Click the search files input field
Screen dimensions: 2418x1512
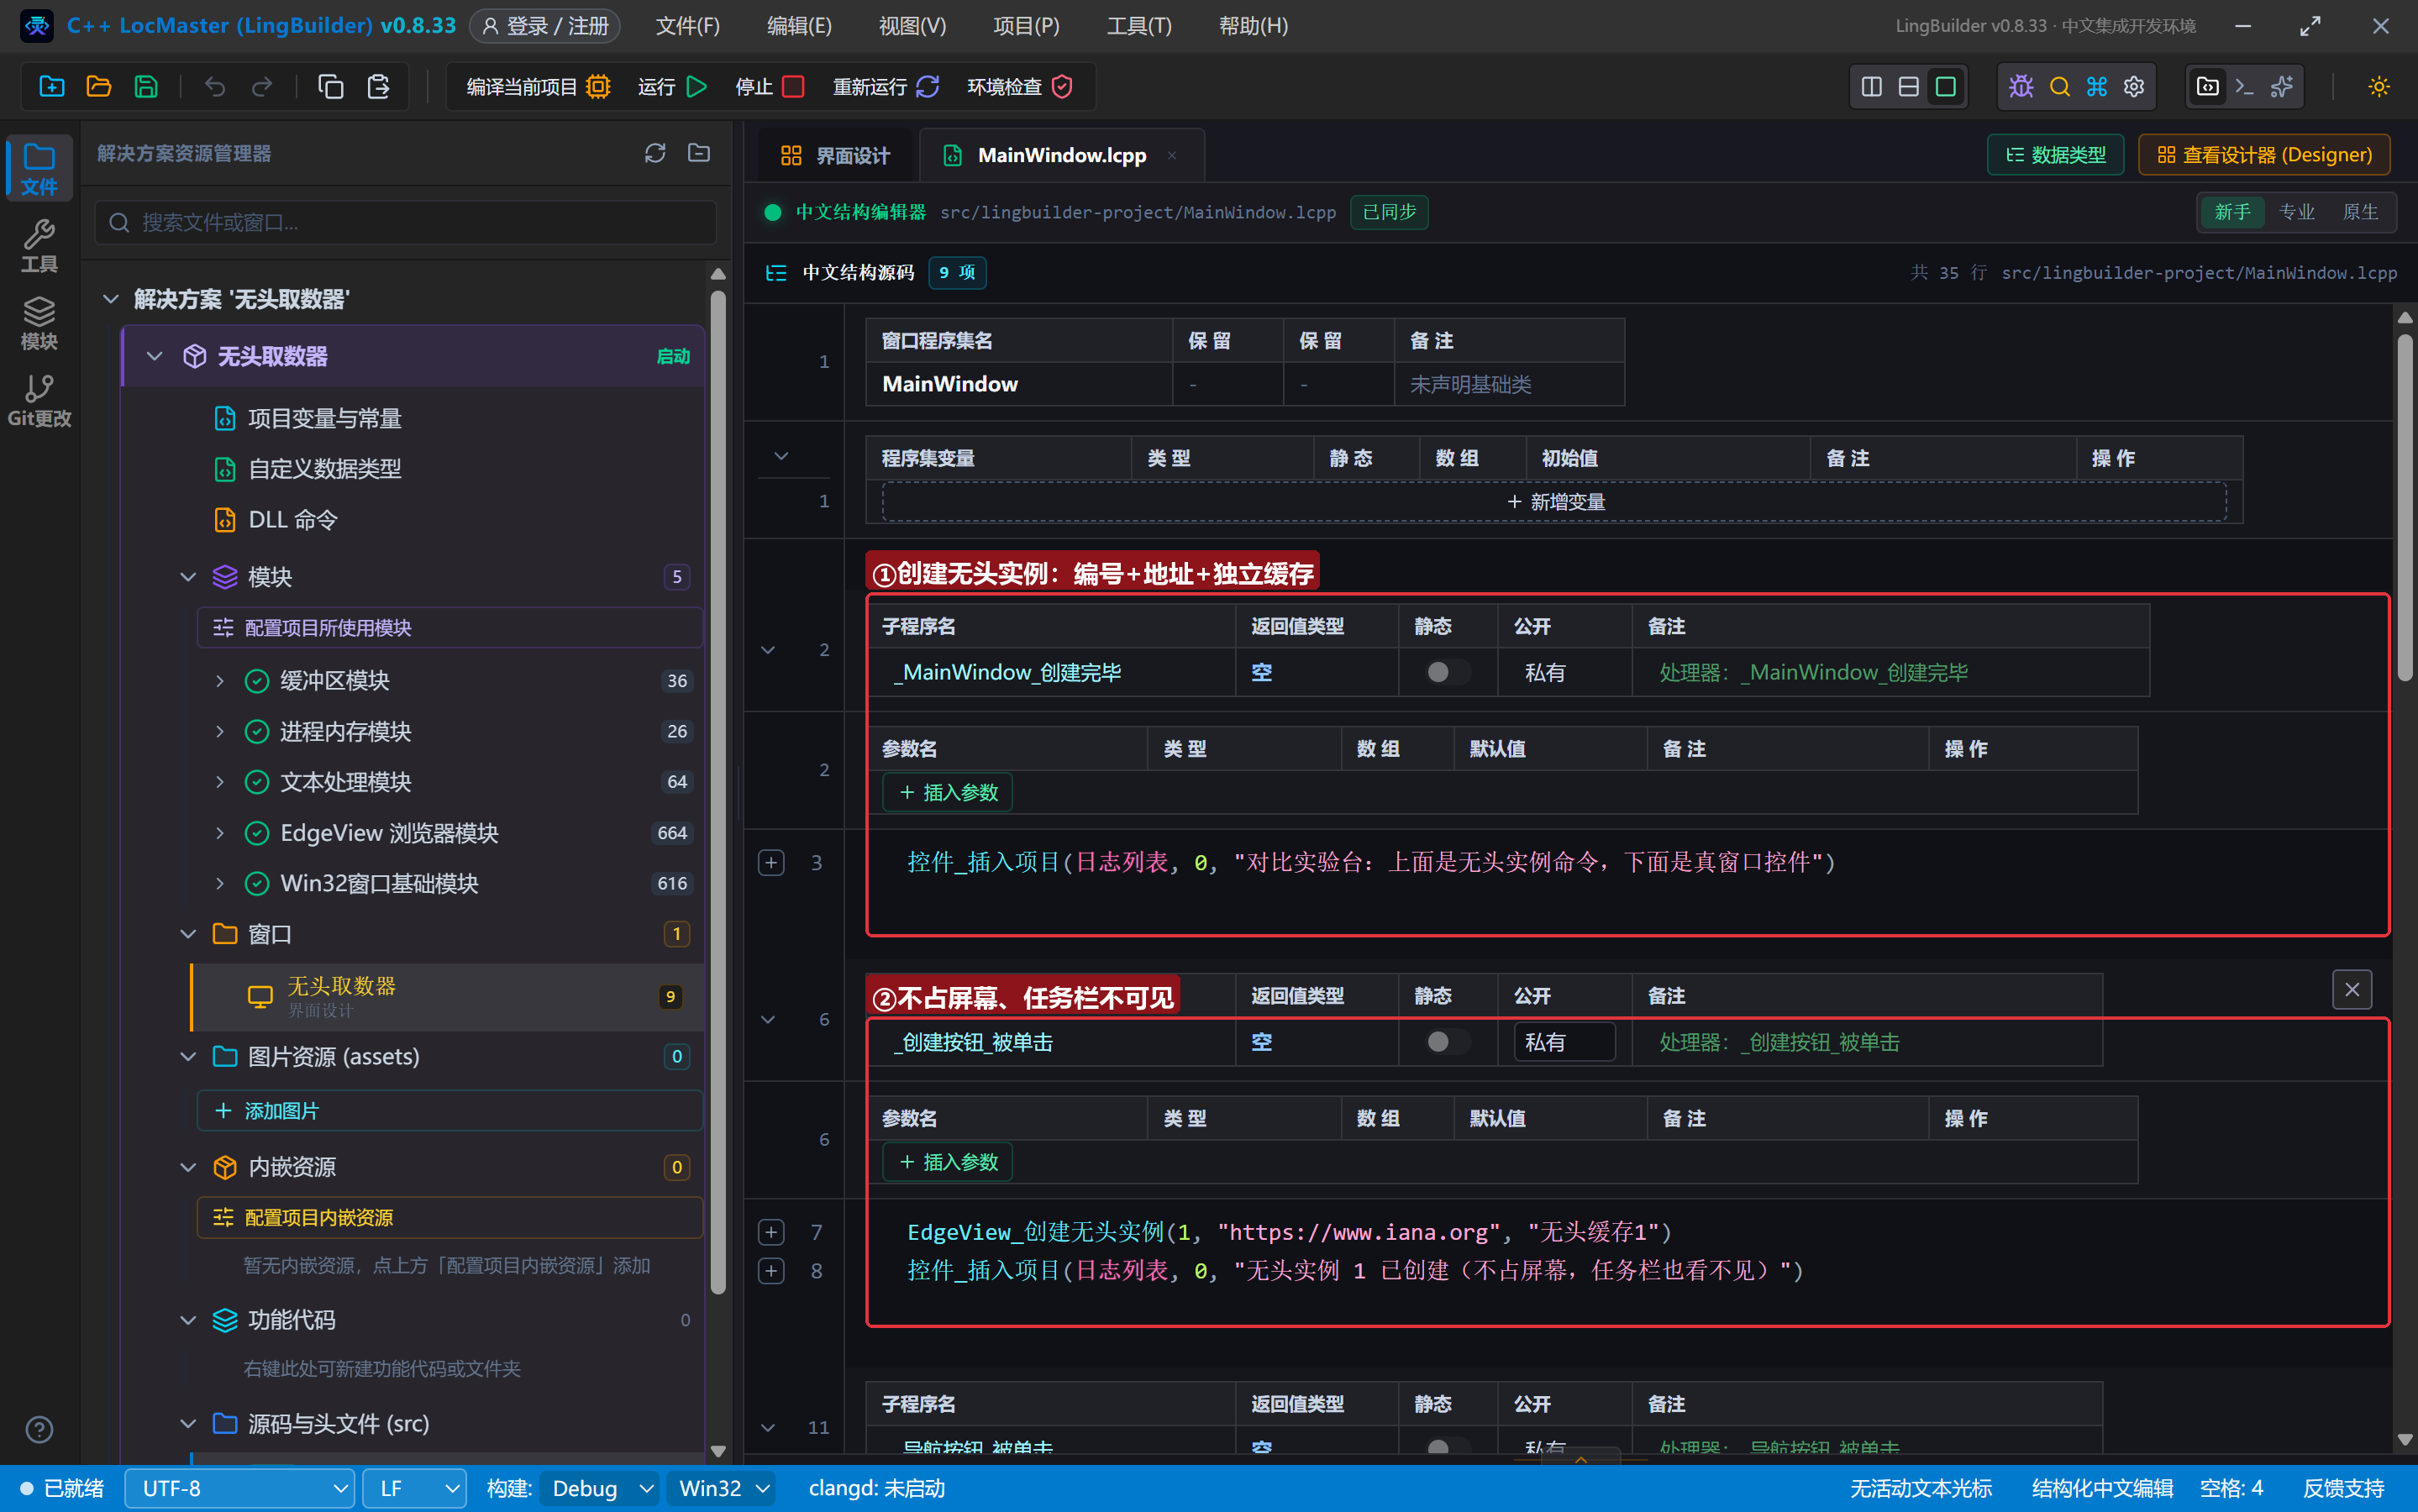(x=406, y=222)
